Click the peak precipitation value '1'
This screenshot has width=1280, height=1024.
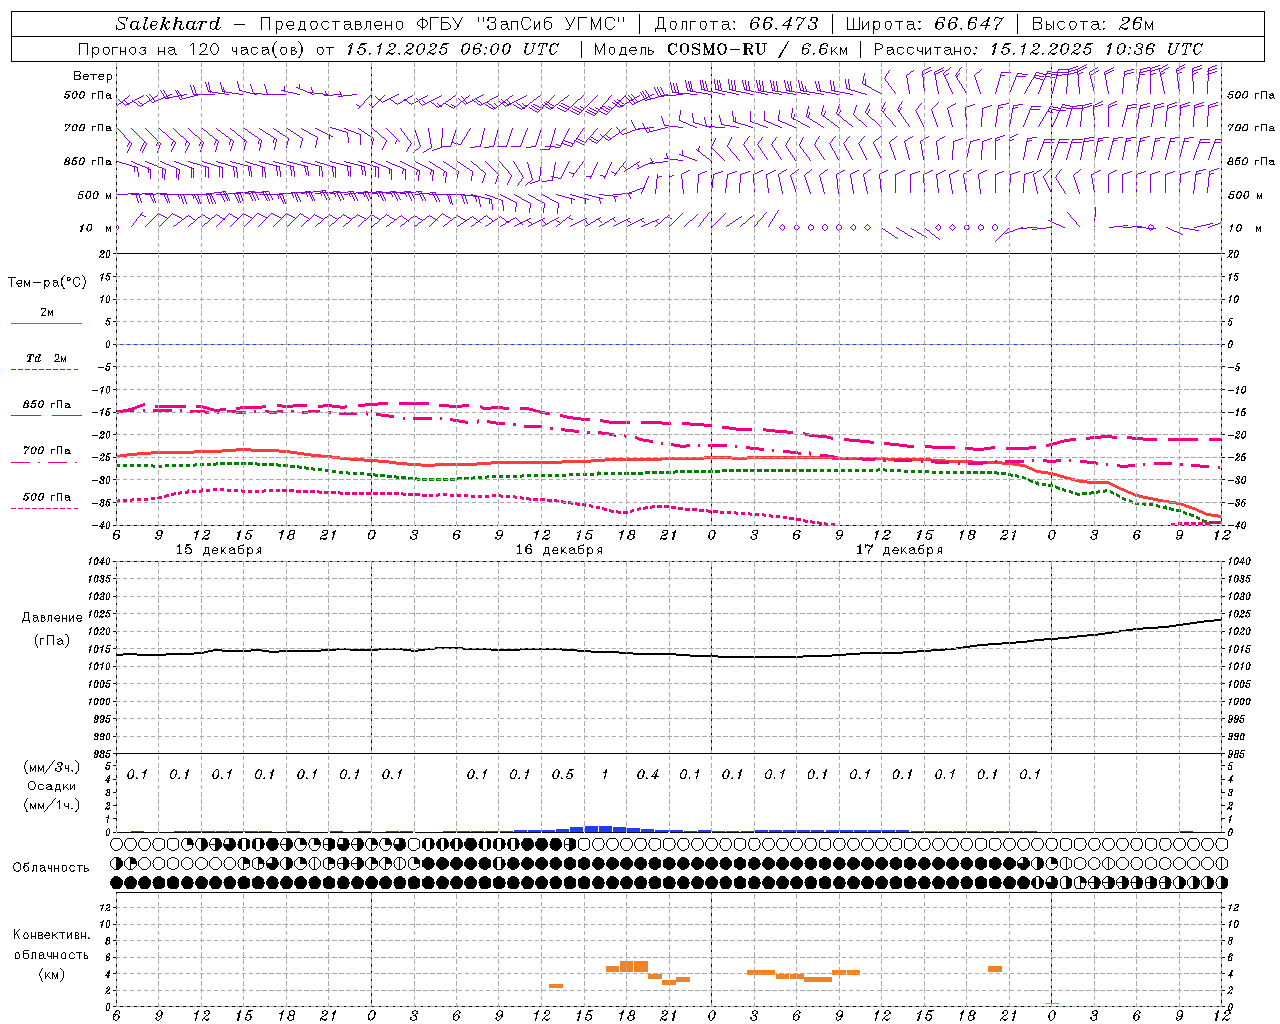click(x=605, y=774)
